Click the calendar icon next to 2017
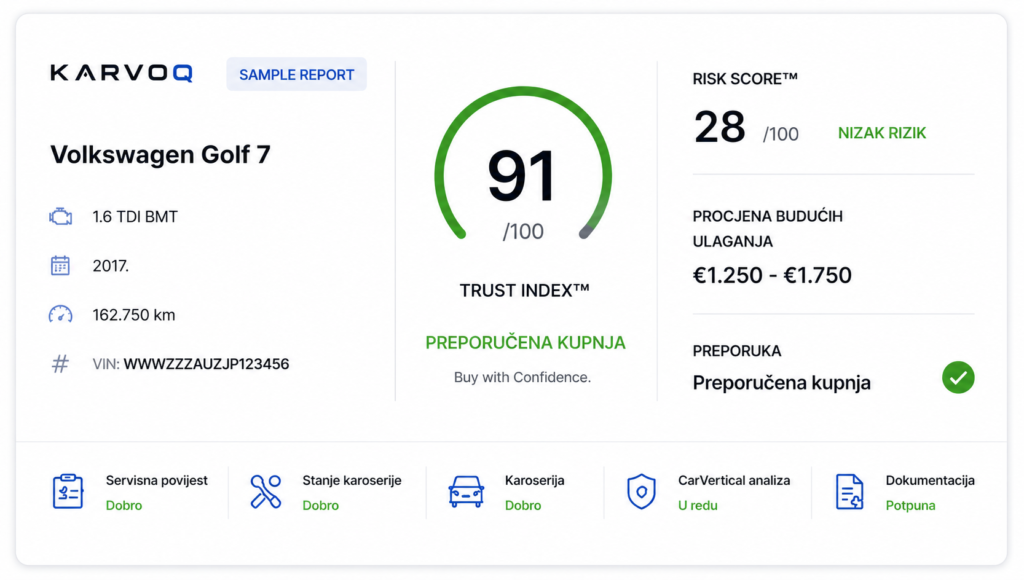The width and height of the screenshot is (1024, 580). click(60, 265)
